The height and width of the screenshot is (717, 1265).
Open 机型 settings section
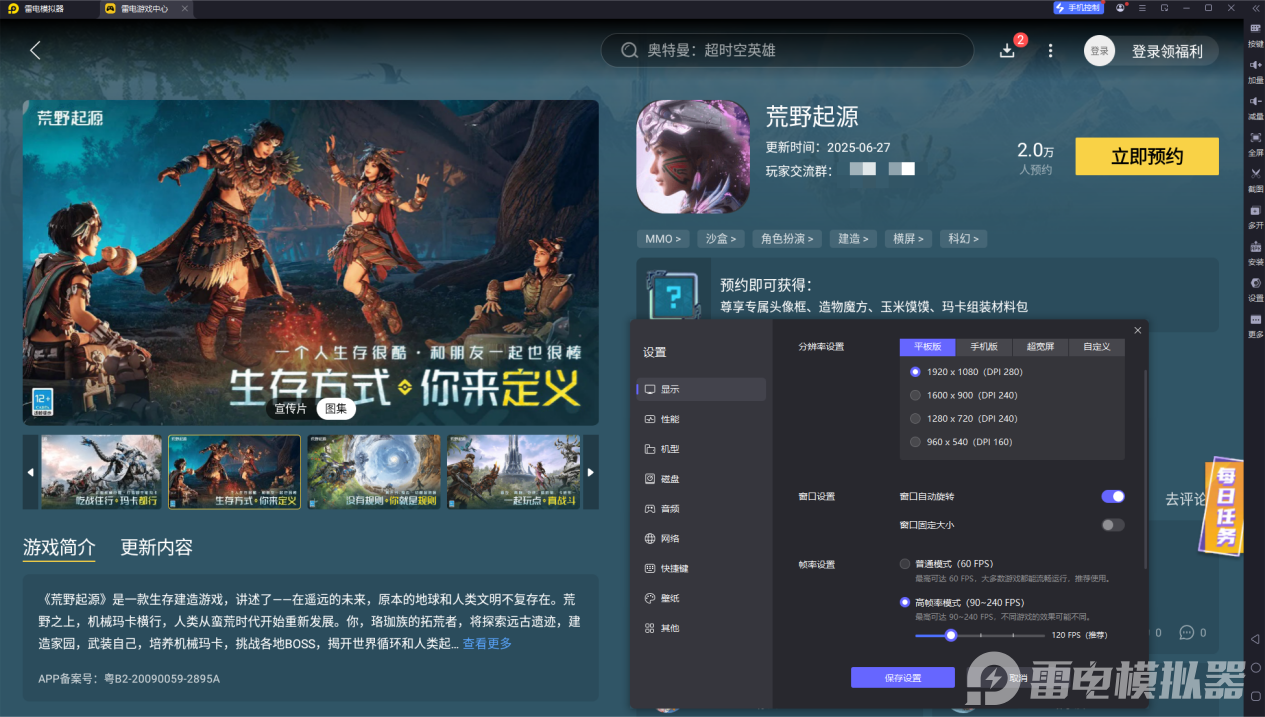(x=701, y=449)
